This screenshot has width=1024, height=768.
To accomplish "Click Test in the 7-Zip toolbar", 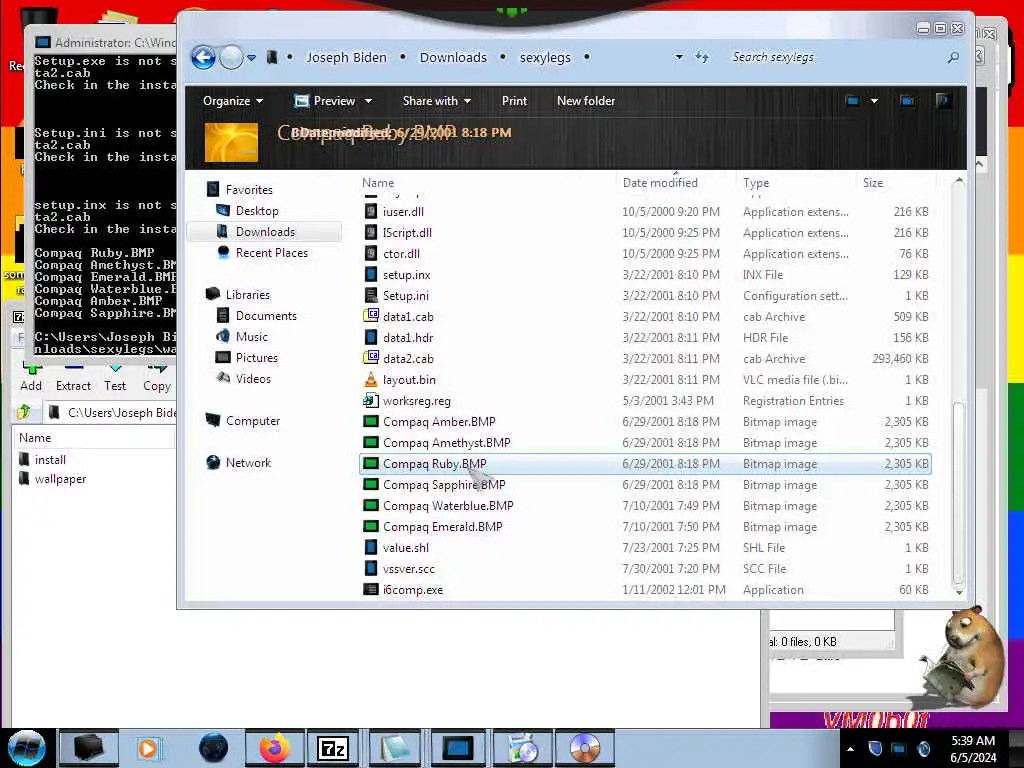I will (115, 377).
